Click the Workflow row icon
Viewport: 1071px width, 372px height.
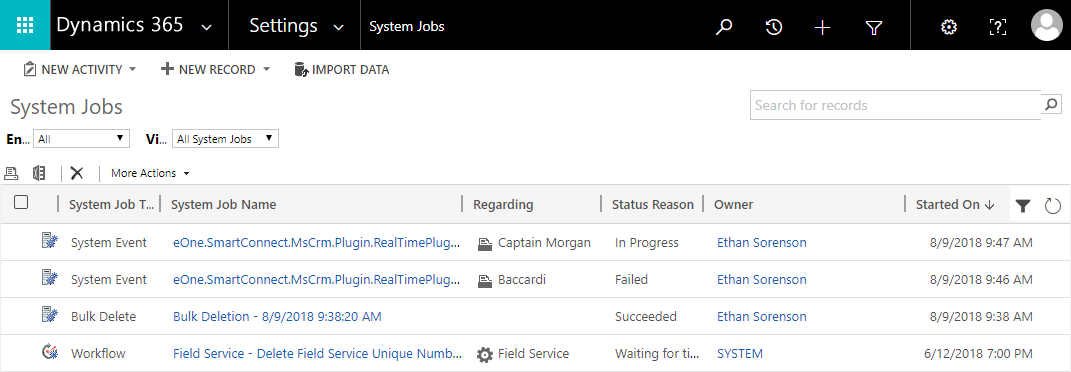pos(49,352)
